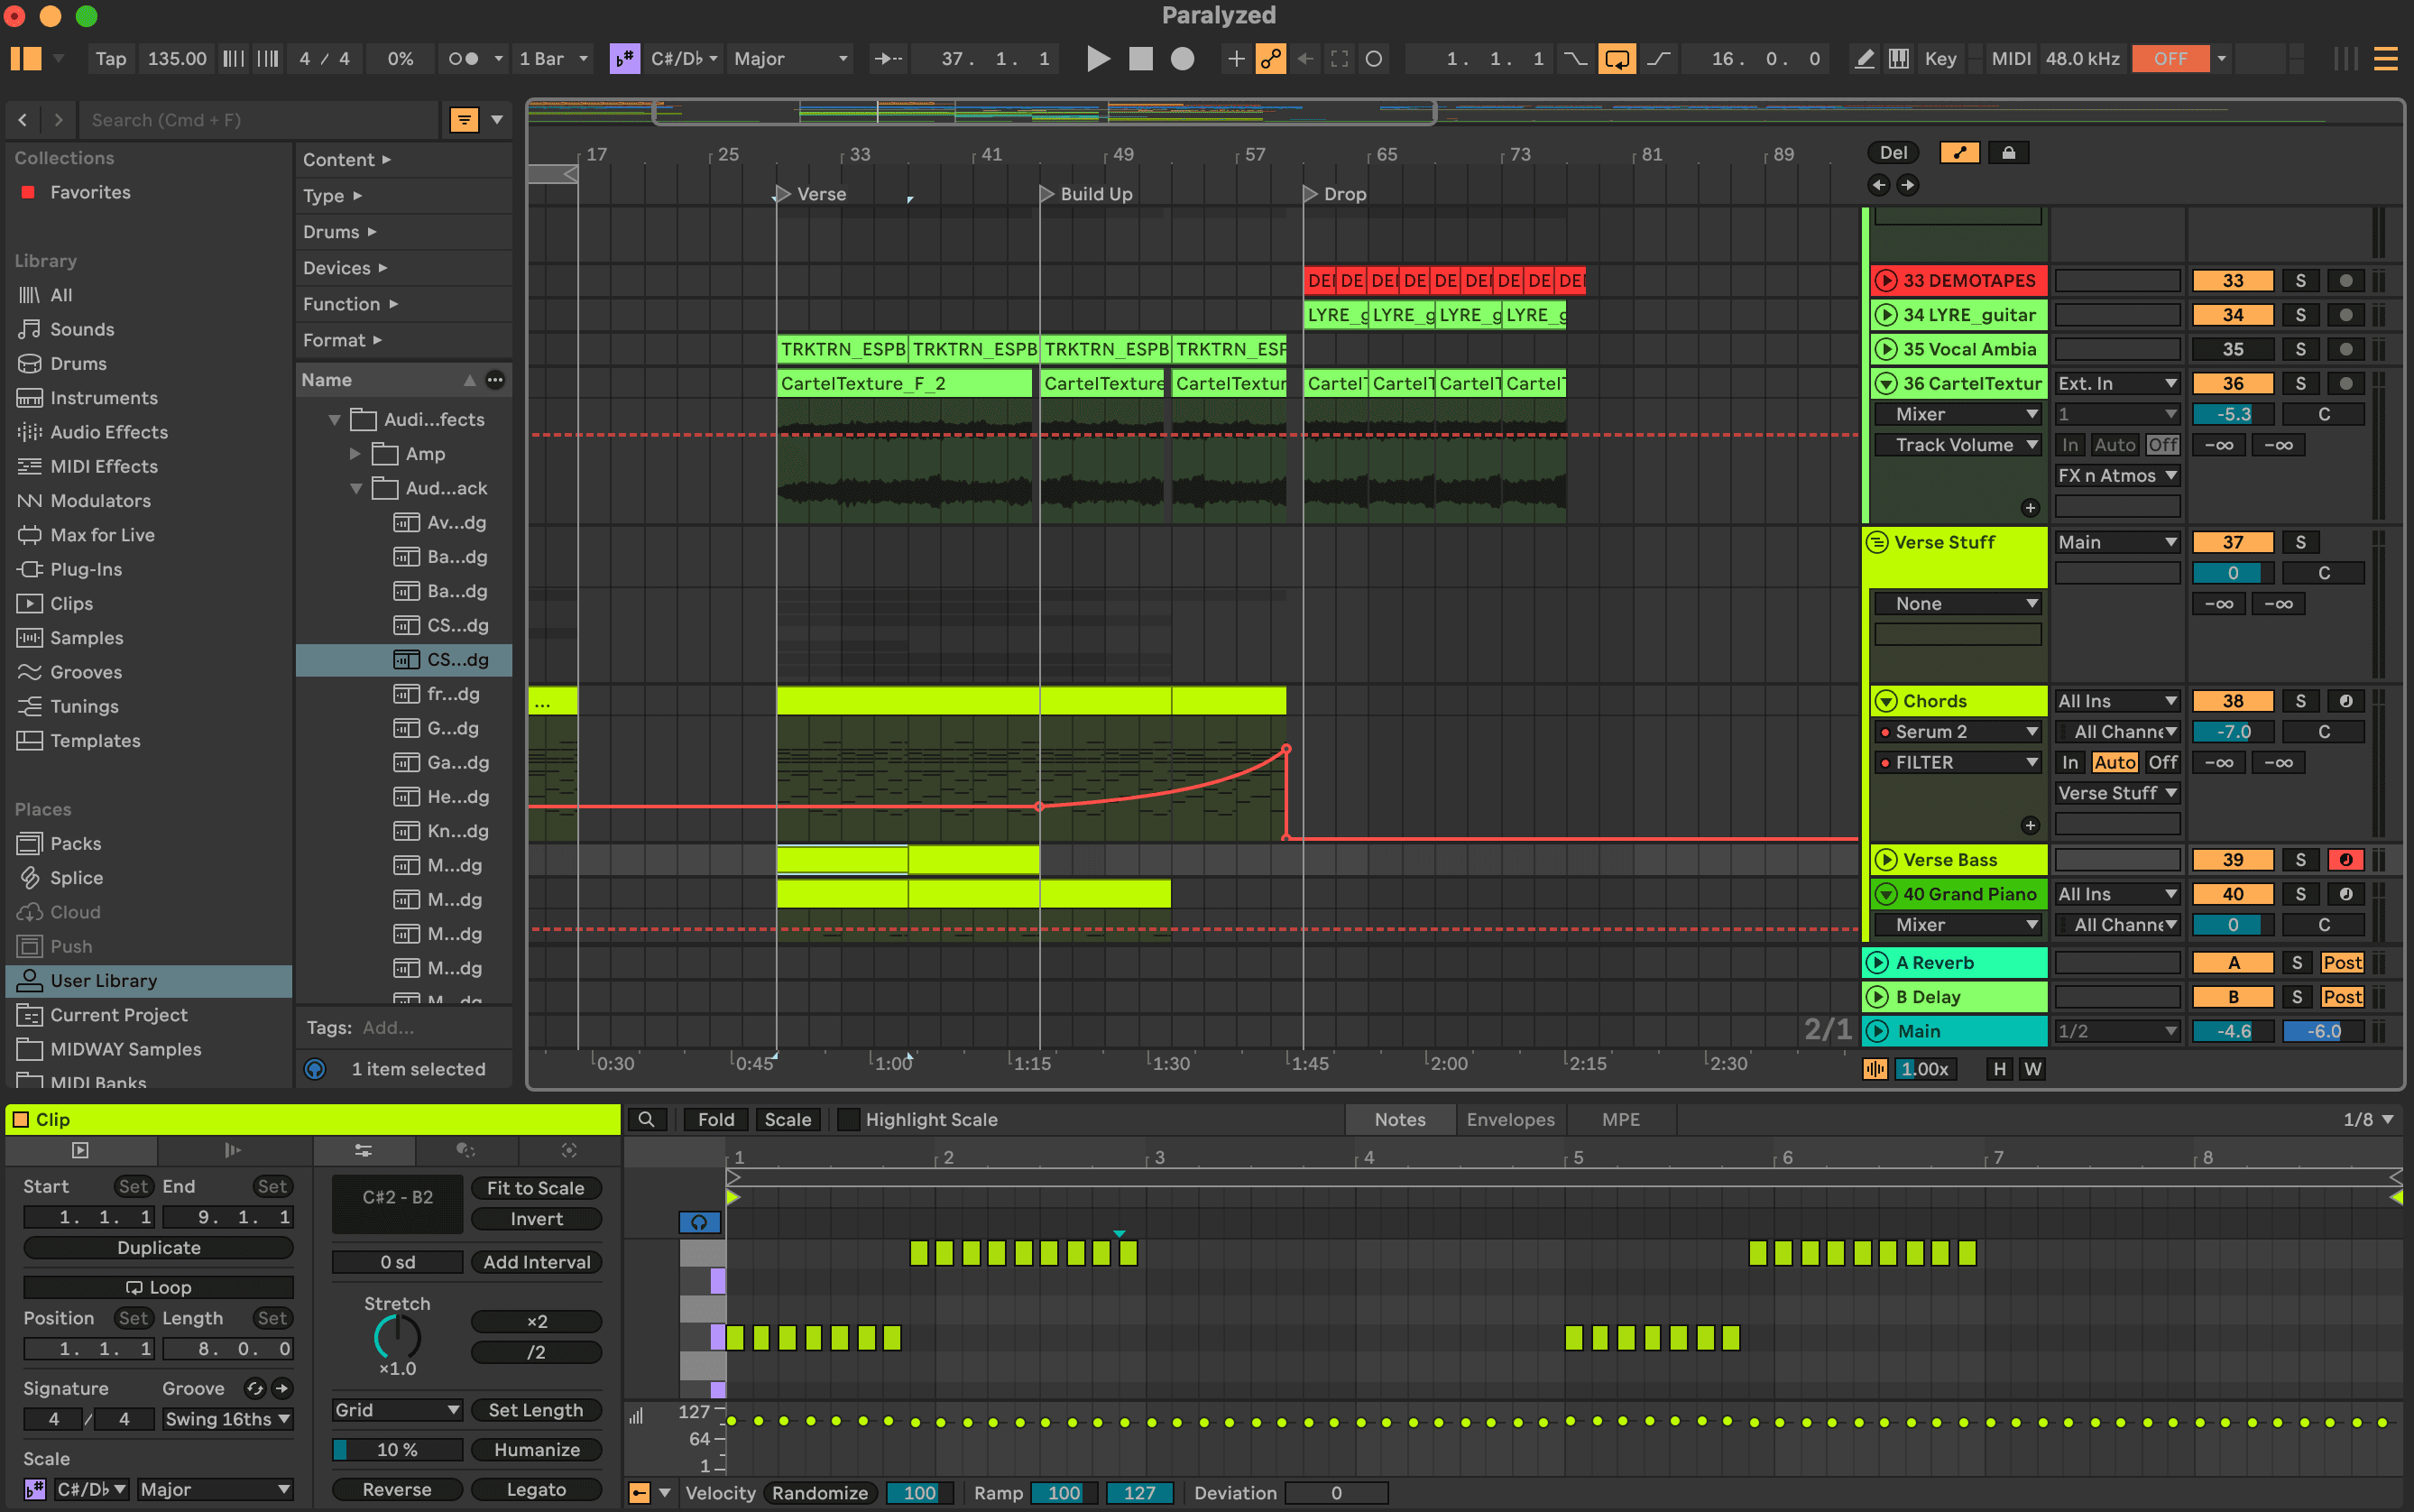
Task: Toggle the Arrangement Loop switch
Action: pos(1616,58)
